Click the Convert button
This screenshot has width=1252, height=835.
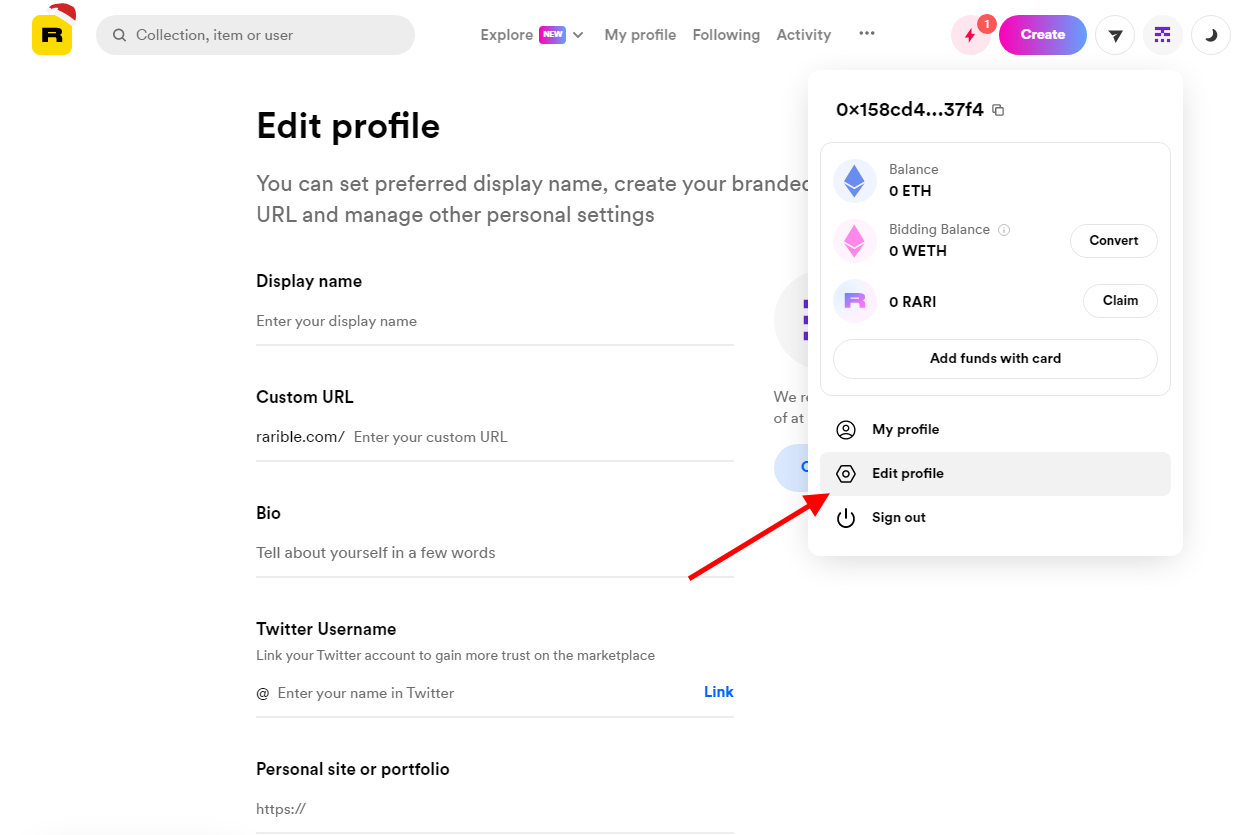pos(1114,241)
